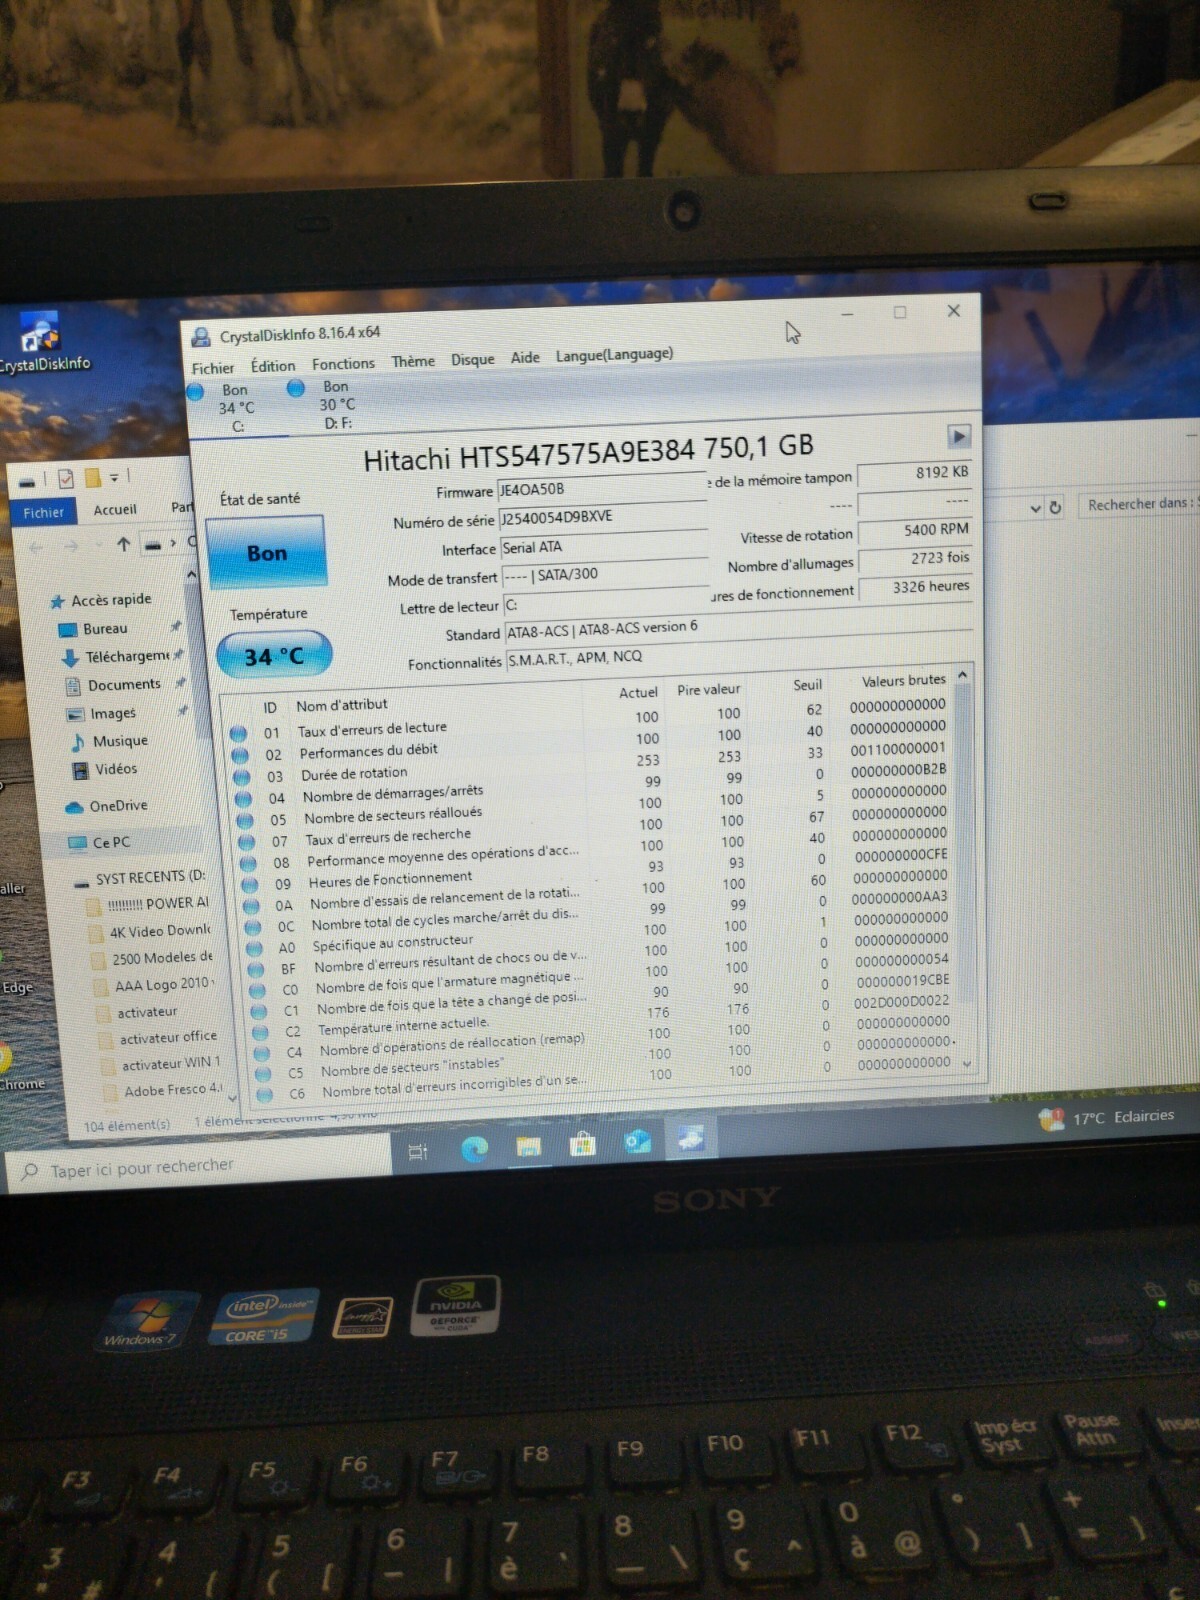1200x1600 pixels.
Task: Click Properties icon in Explorer quick toolbar
Action: click(x=66, y=479)
